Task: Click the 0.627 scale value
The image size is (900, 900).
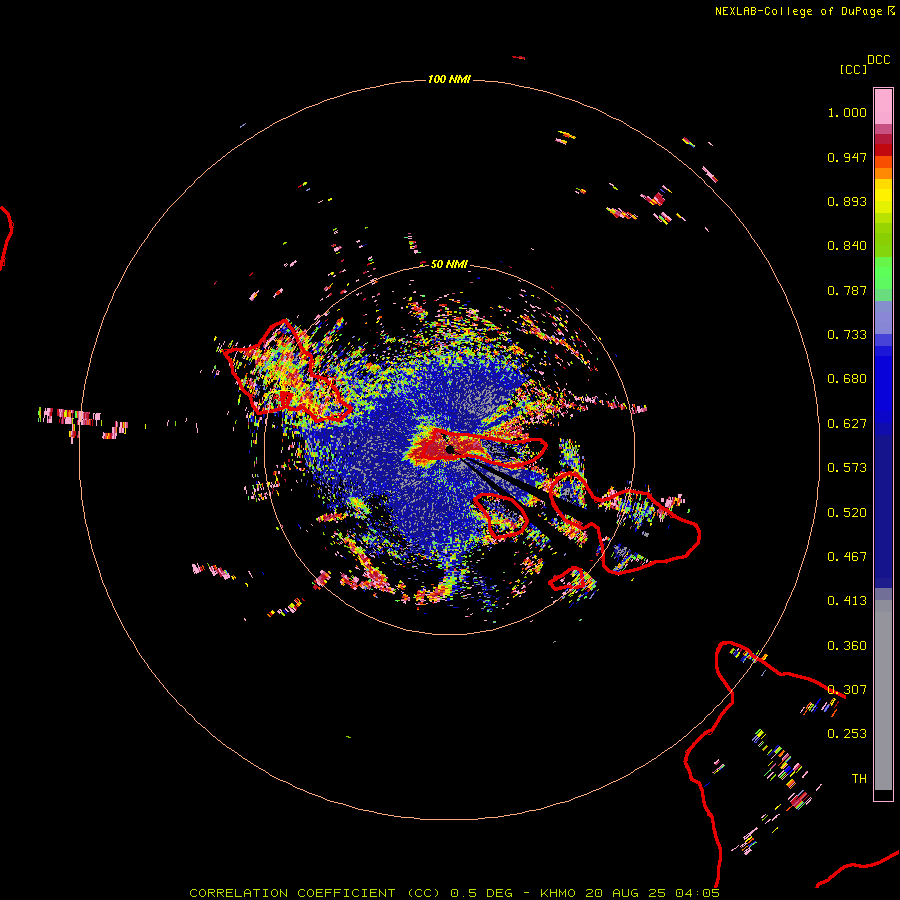Action: (847, 424)
